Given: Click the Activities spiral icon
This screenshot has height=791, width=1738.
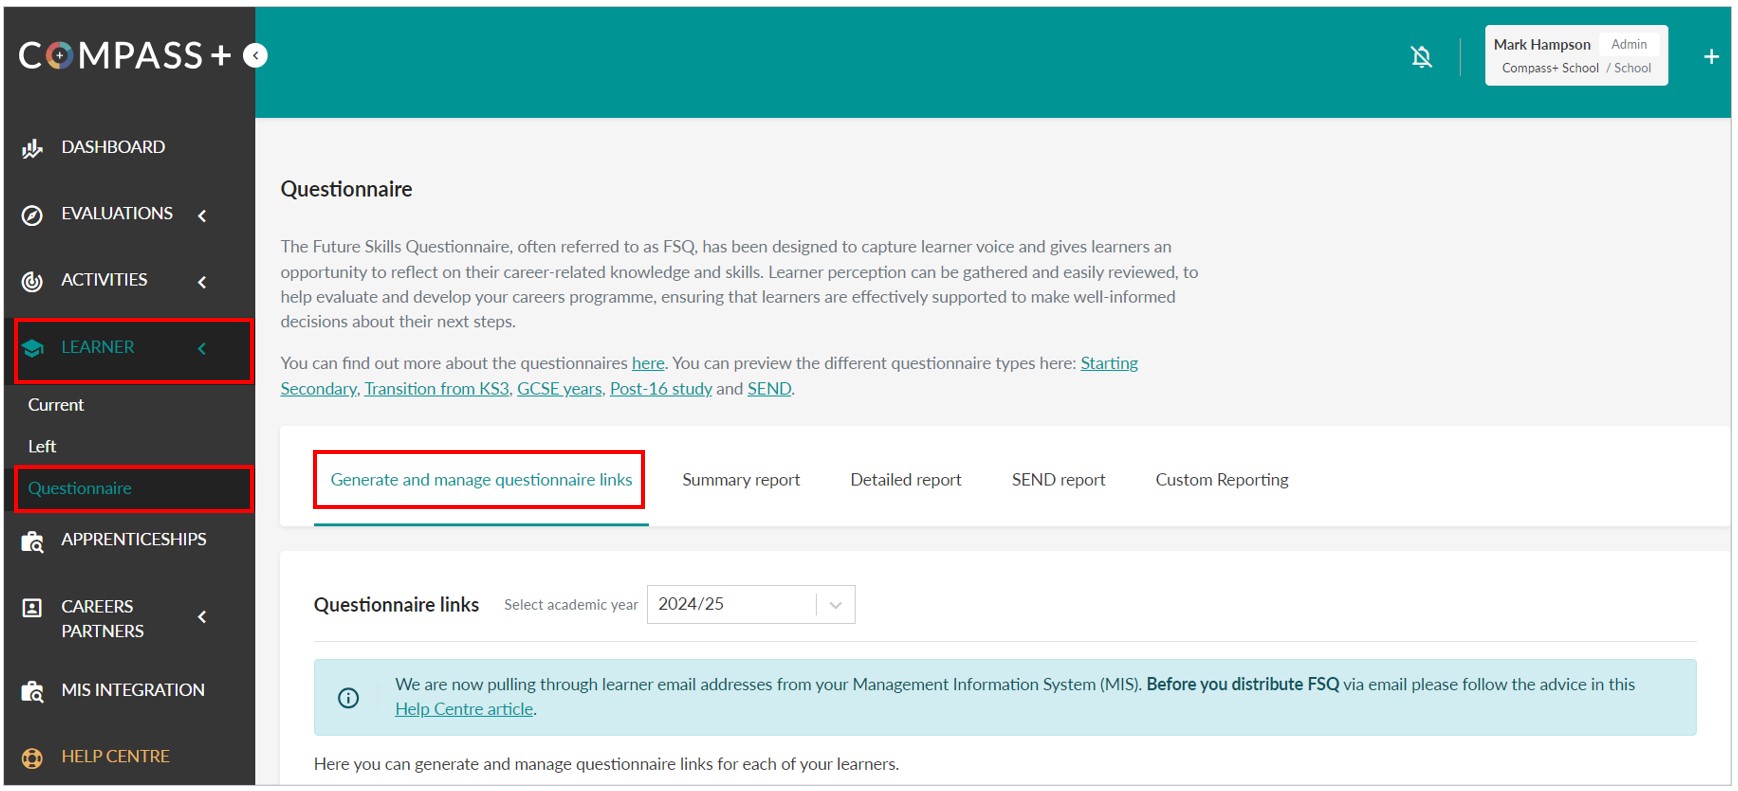Looking at the screenshot, I should [x=32, y=281].
